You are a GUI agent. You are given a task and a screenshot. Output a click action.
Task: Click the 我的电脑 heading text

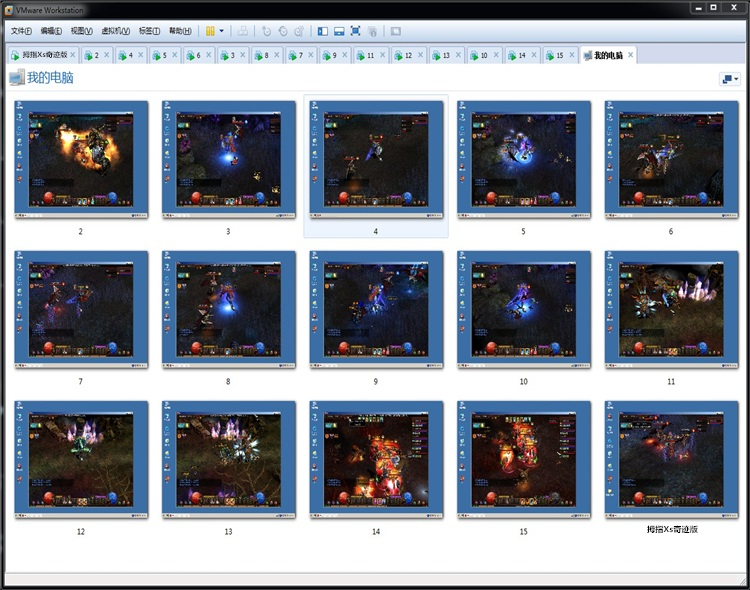(x=50, y=78)
